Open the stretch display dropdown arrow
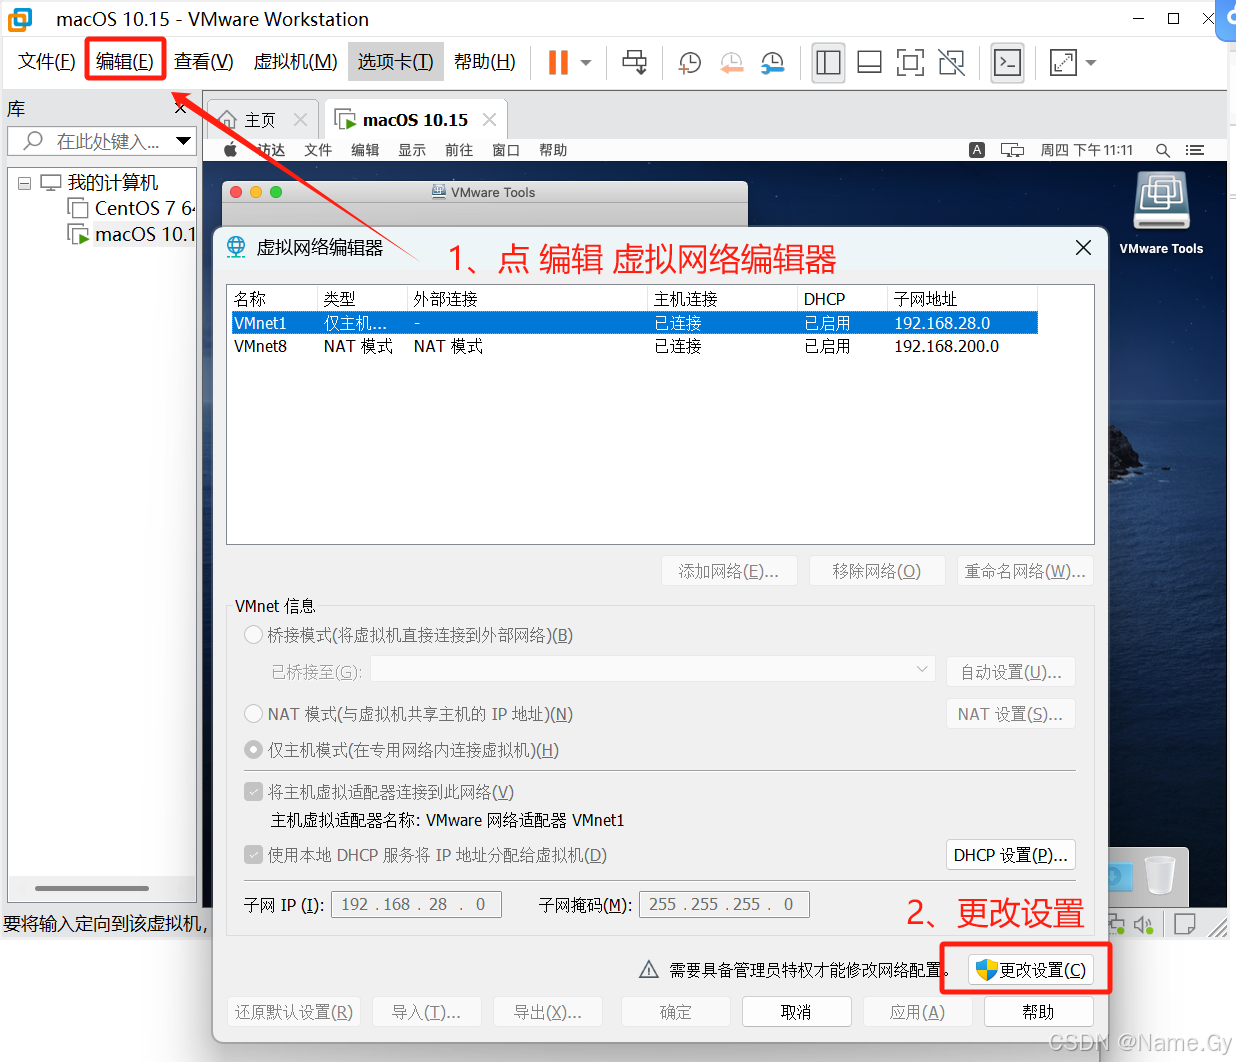This screenshot has height=1062, width=1236. click(1091, 63)
